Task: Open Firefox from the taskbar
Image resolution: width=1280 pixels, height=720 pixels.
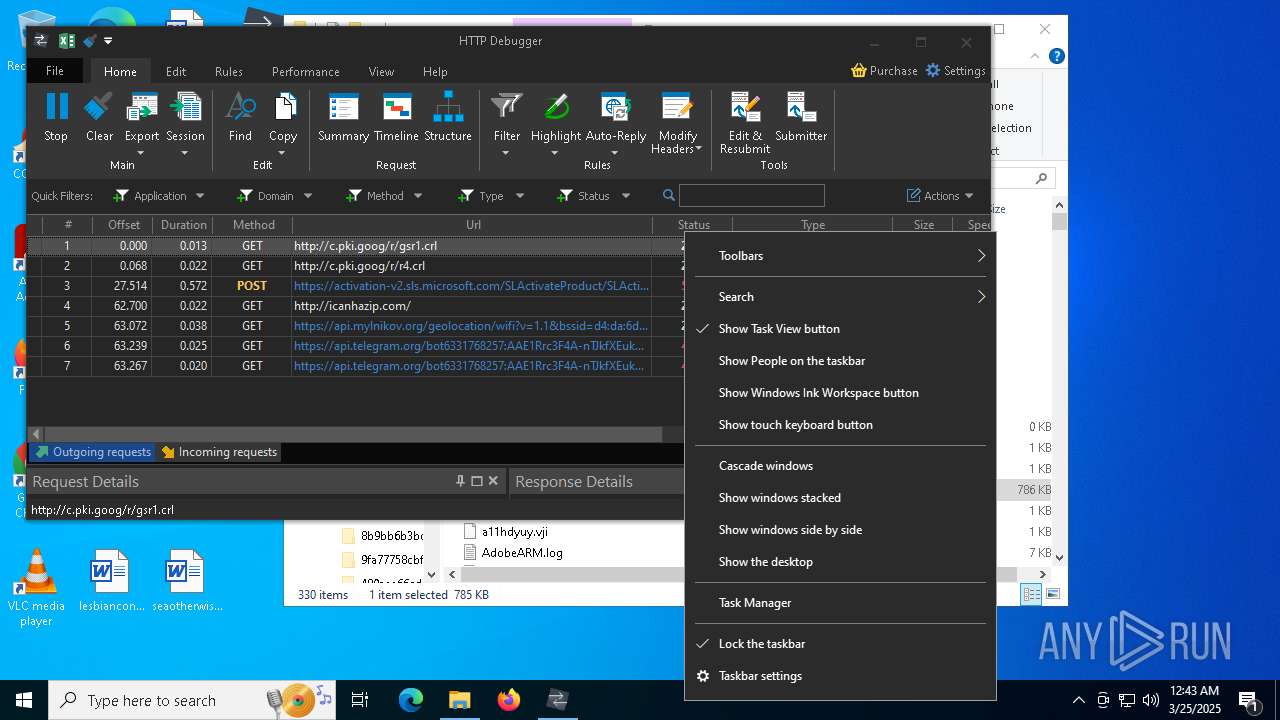Action: [508, 700]
